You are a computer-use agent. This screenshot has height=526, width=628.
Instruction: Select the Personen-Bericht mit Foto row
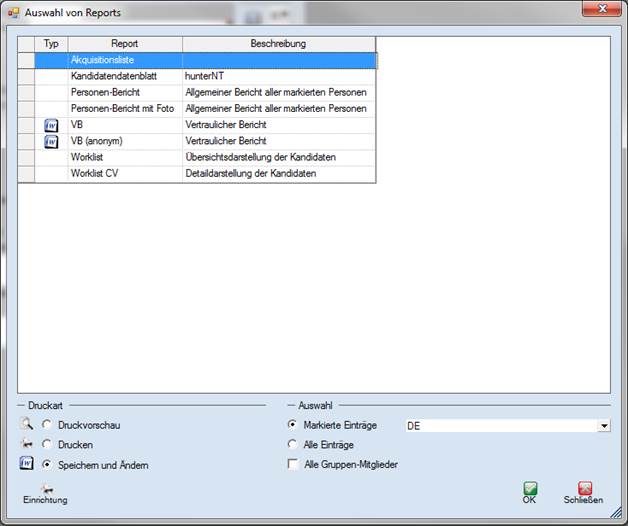[125, 109]
